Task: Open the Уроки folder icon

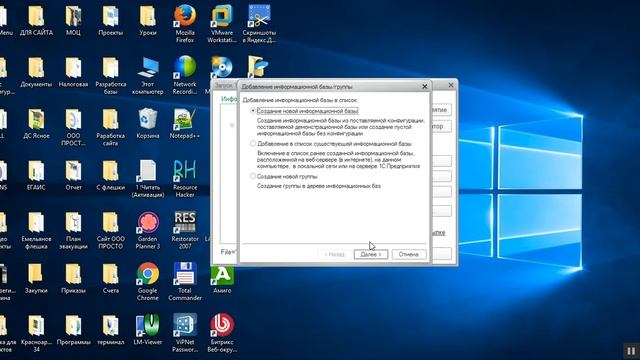Action: pos(148,16)
